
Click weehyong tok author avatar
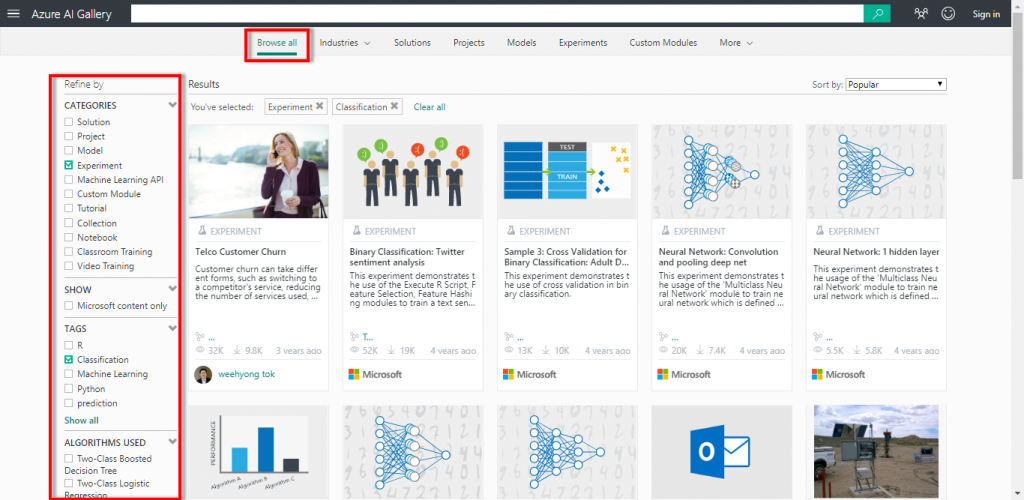click(203, 375)
